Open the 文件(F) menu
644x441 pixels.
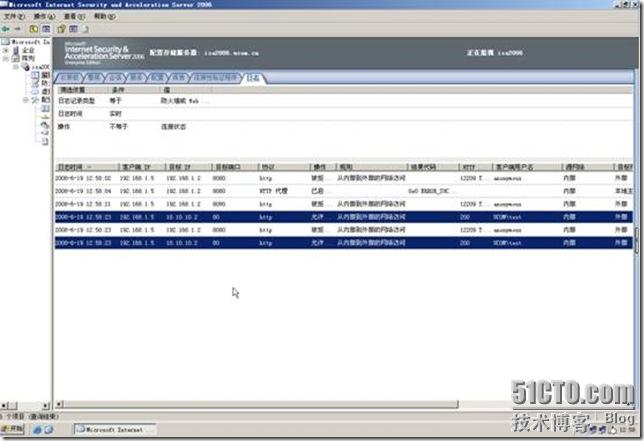(x=14, y=16)
